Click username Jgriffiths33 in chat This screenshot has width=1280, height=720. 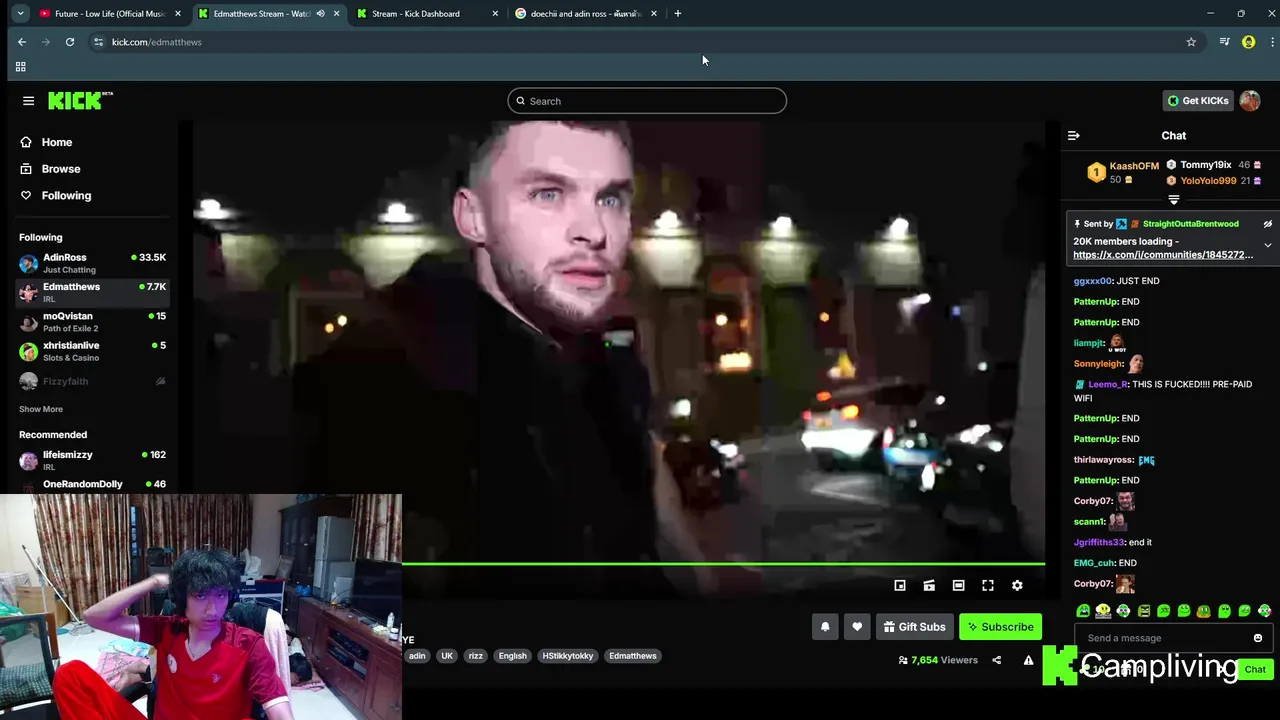pyautogui.click(x=1099, y=542)
